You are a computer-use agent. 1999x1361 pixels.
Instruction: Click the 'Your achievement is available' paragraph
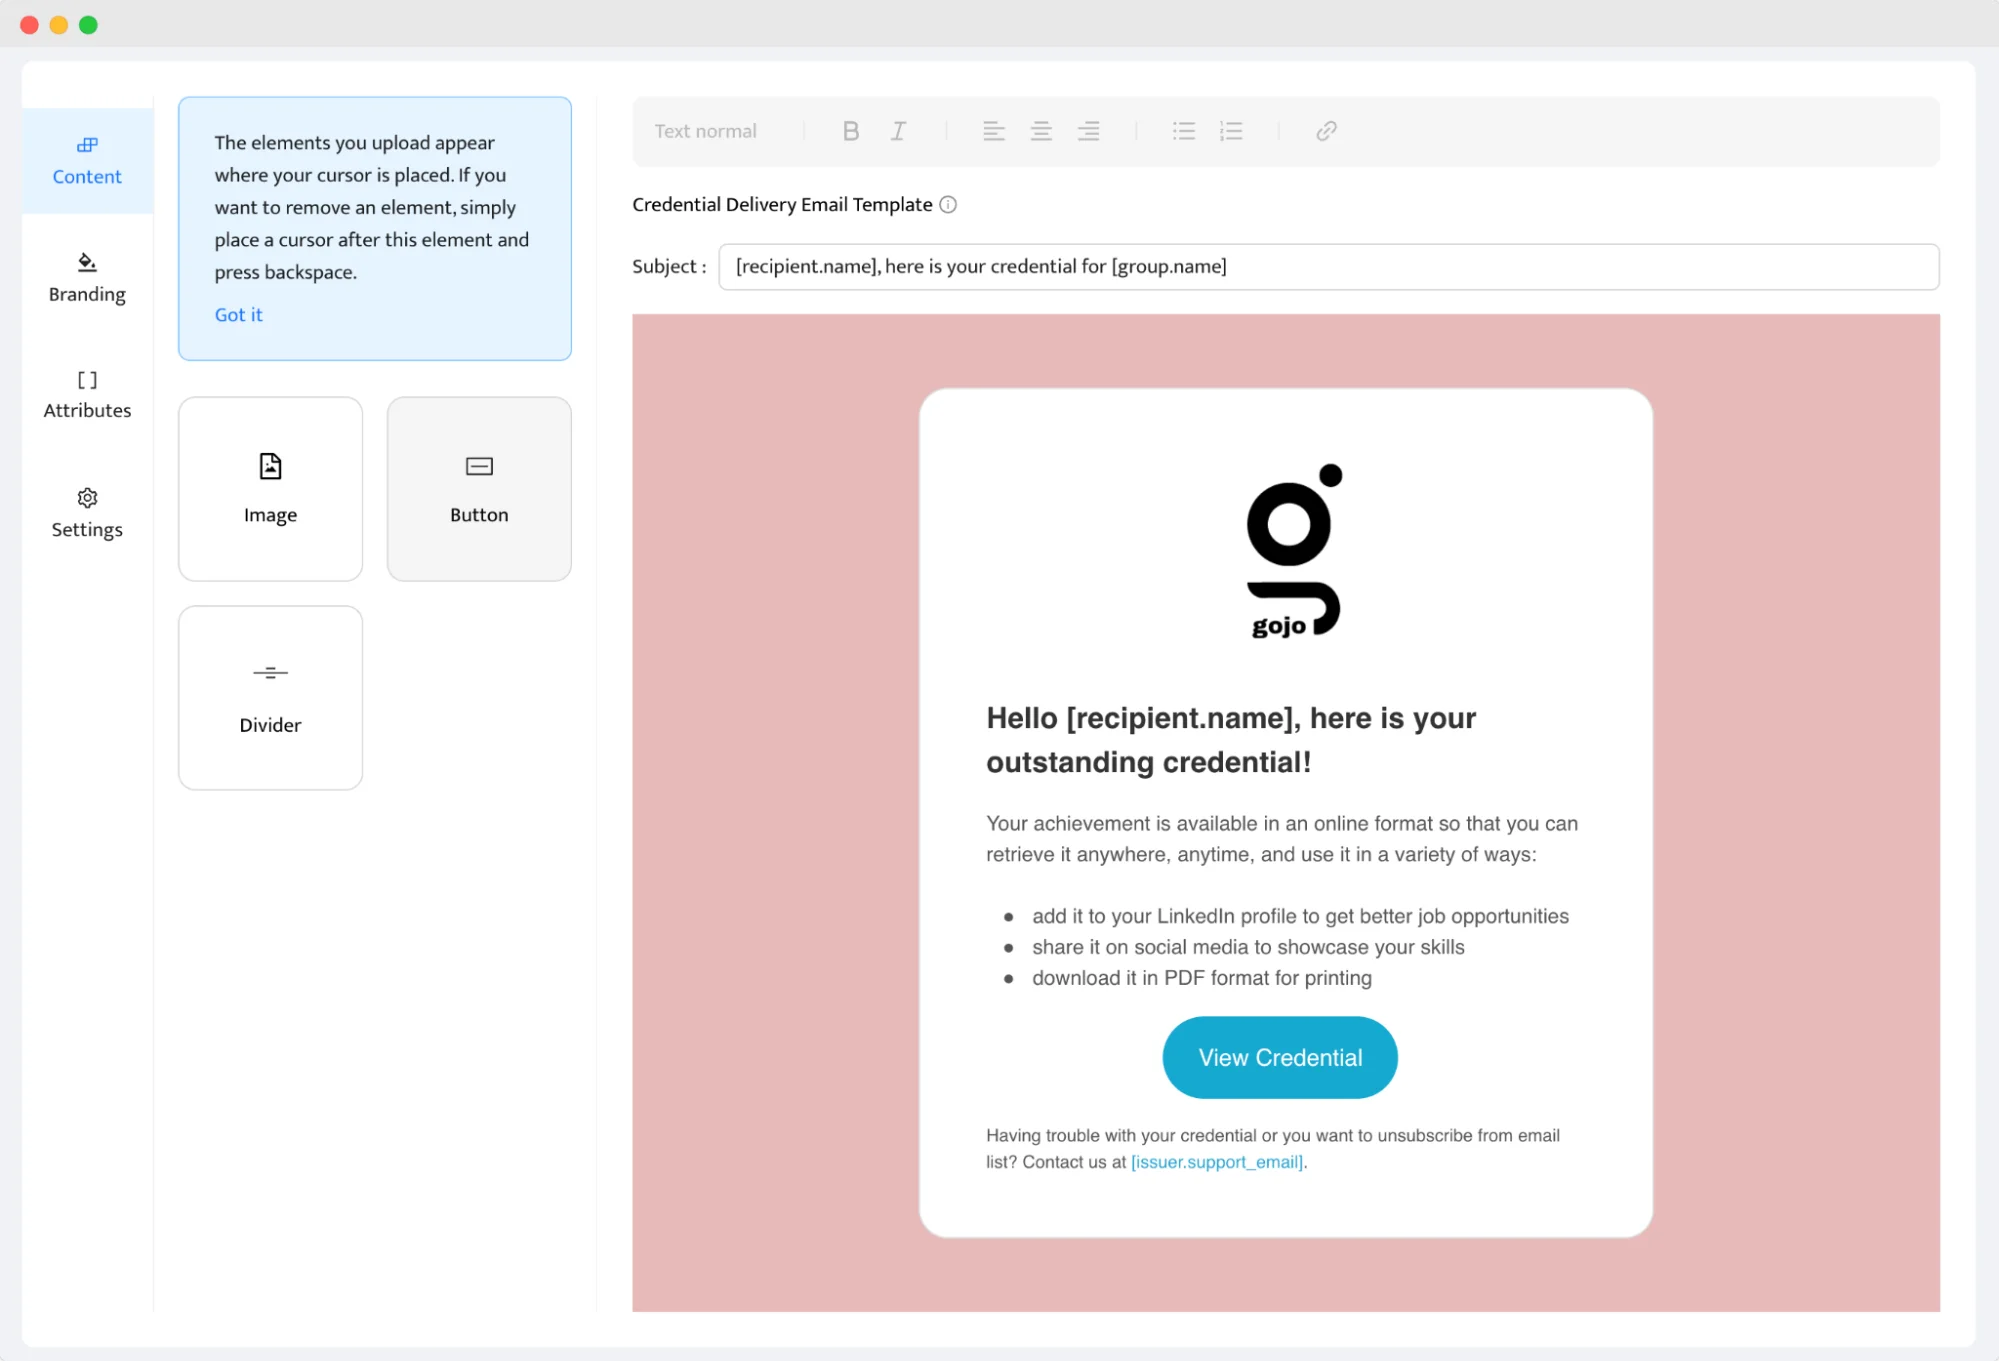[1282, 839]
